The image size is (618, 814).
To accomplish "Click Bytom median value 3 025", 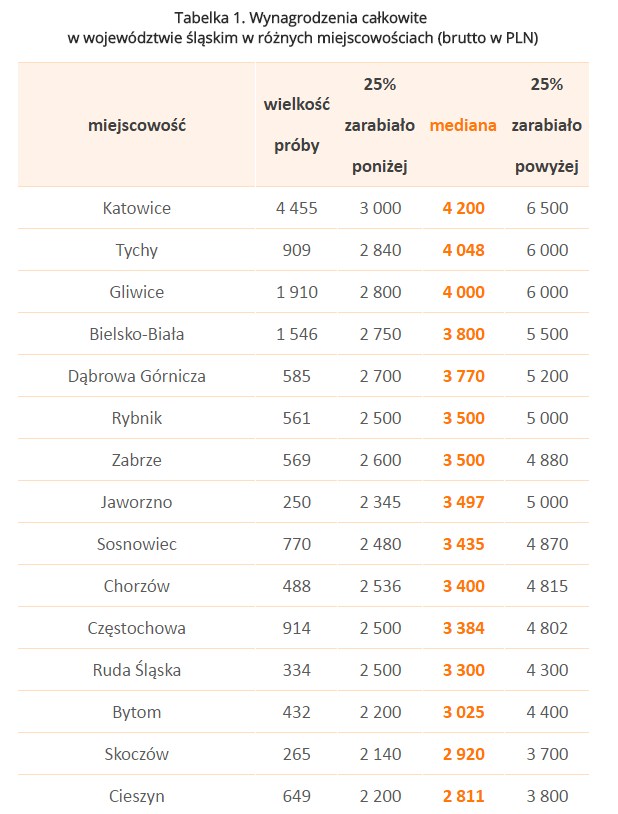I will click(x=463, y=712).
